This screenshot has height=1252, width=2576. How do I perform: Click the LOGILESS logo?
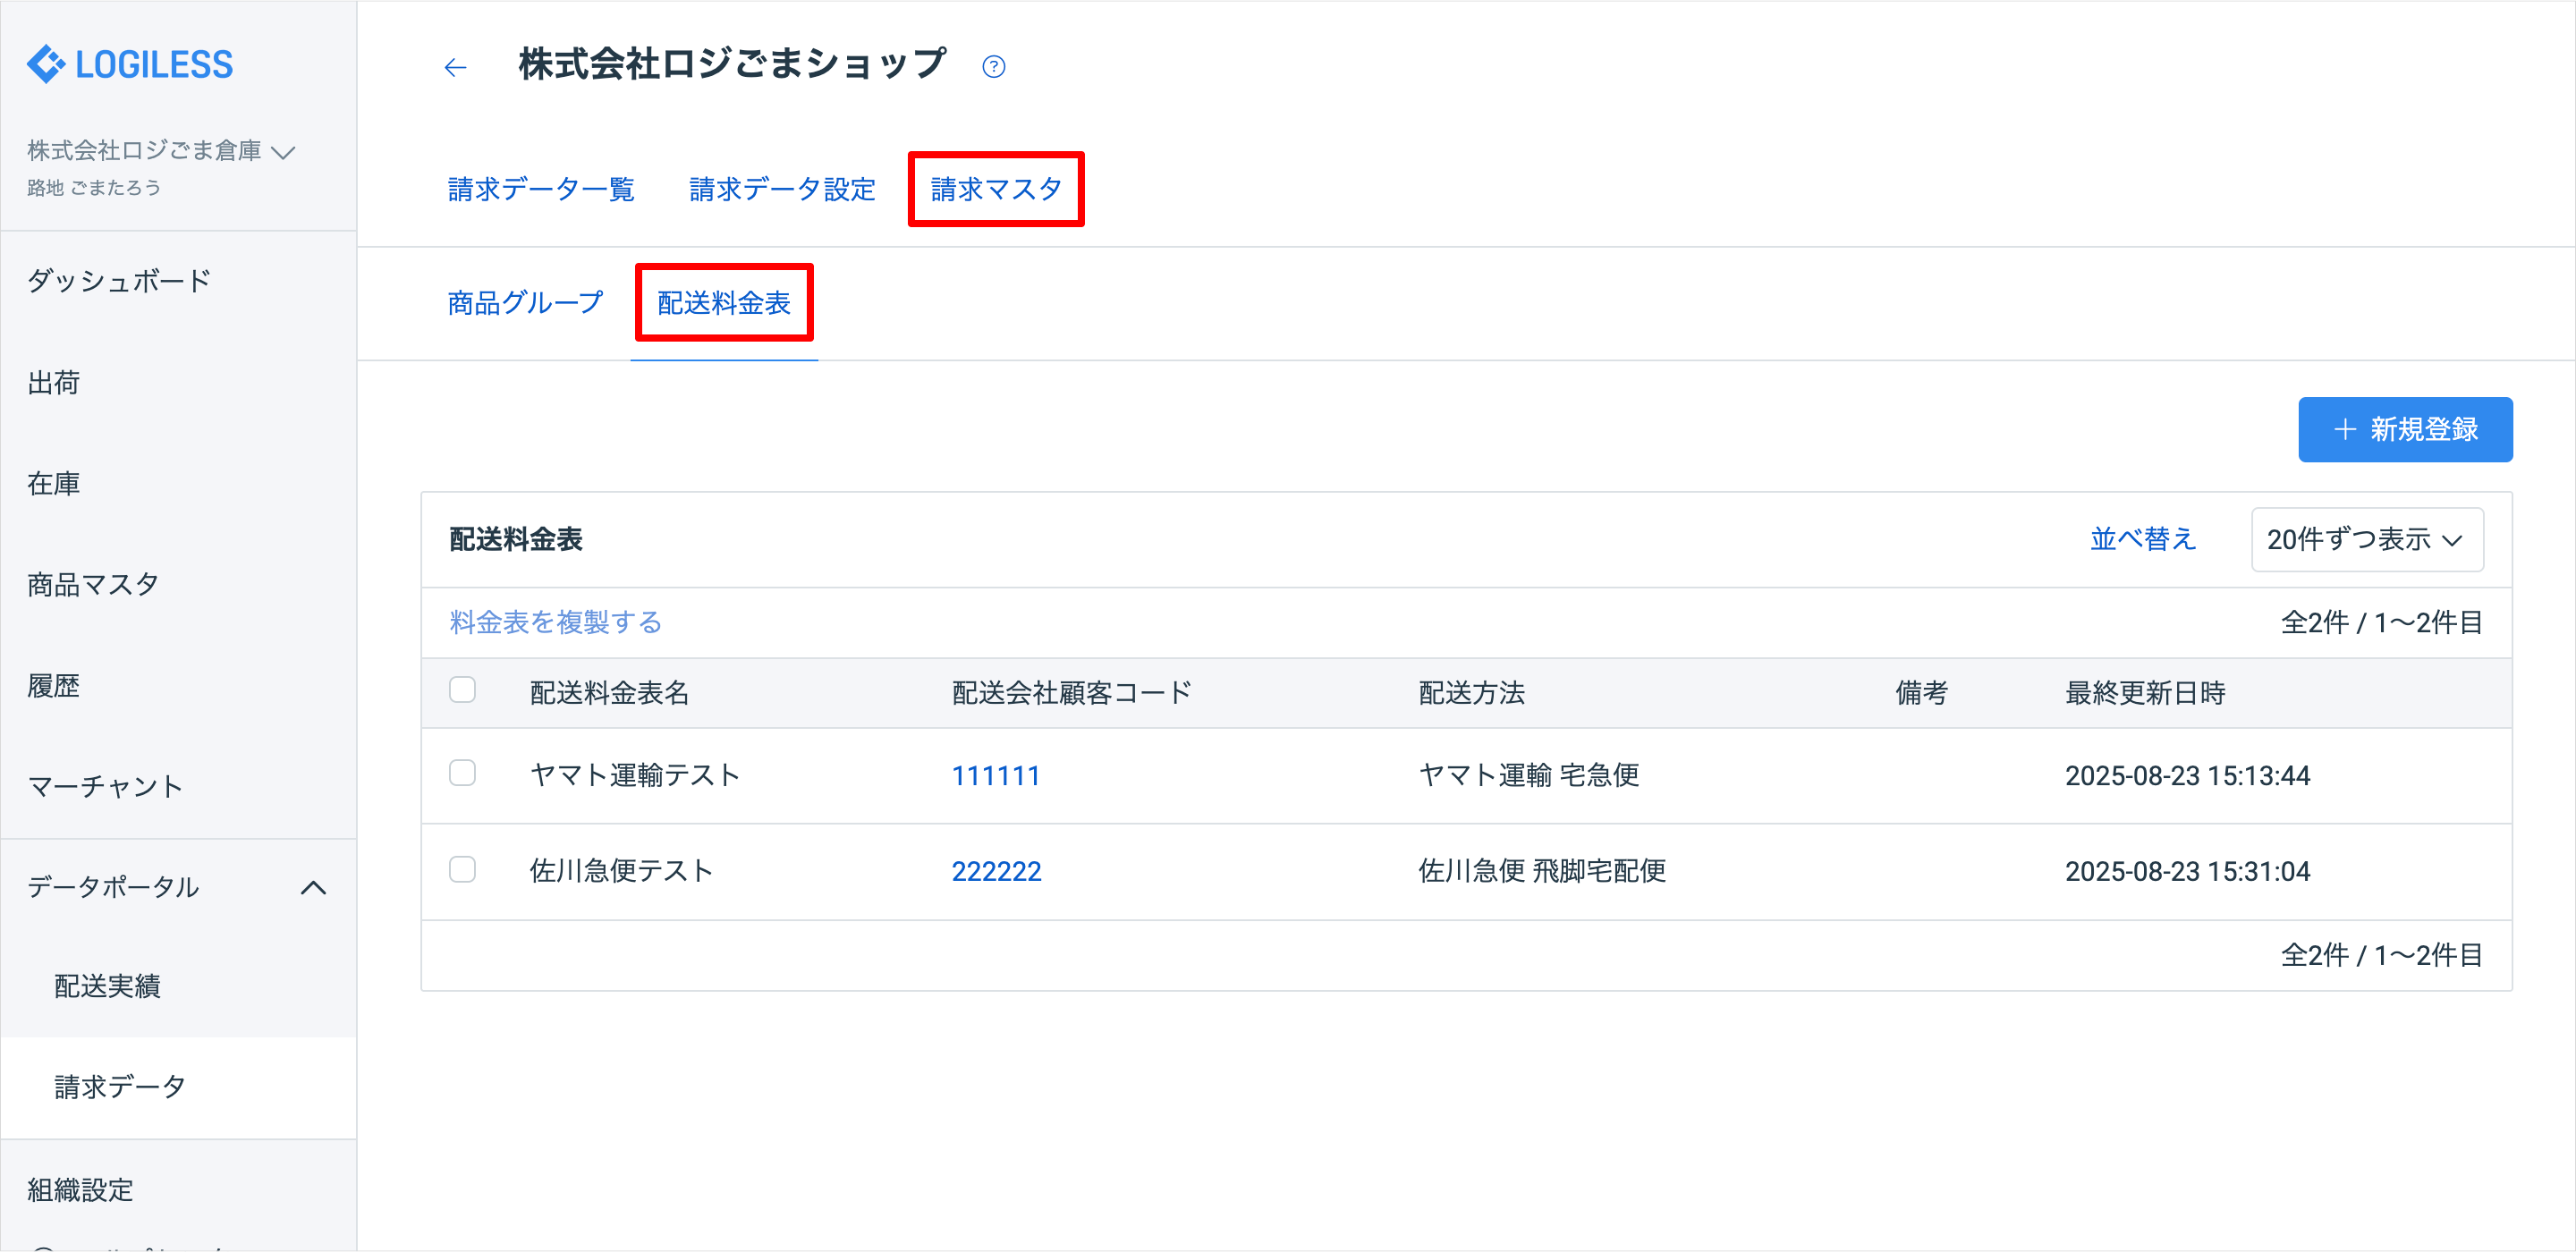(130, 65)
